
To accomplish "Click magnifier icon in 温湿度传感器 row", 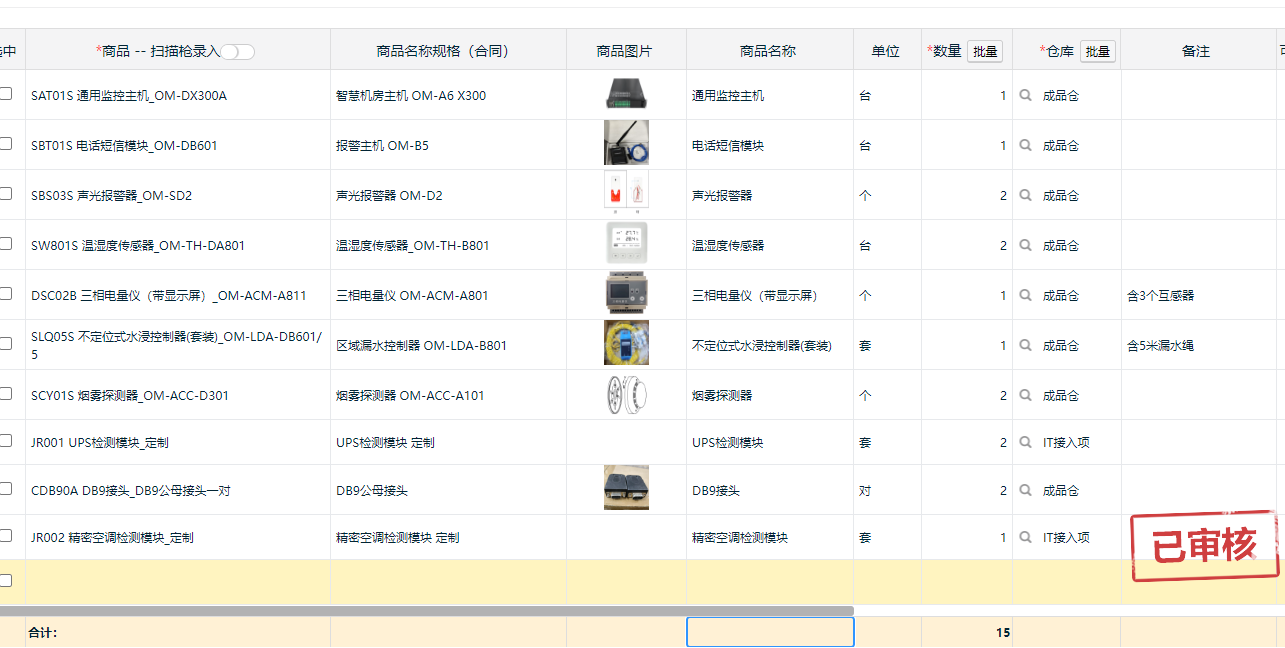I will pyautogui.click(x=1025, y=246).
